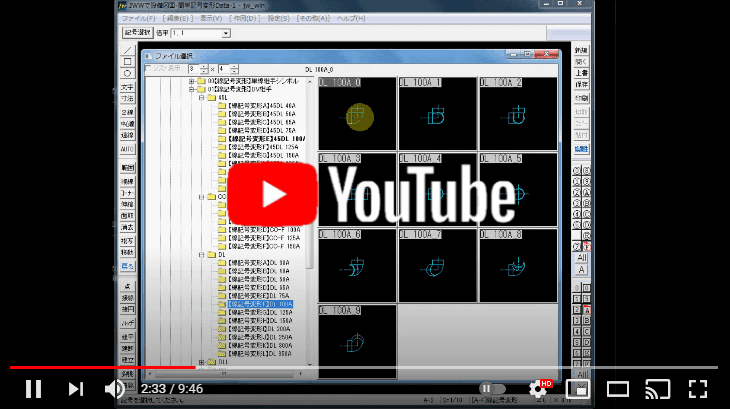Open the 表示(V) menu
Viewport: 730px width, 409px height.
pos(211,19)
